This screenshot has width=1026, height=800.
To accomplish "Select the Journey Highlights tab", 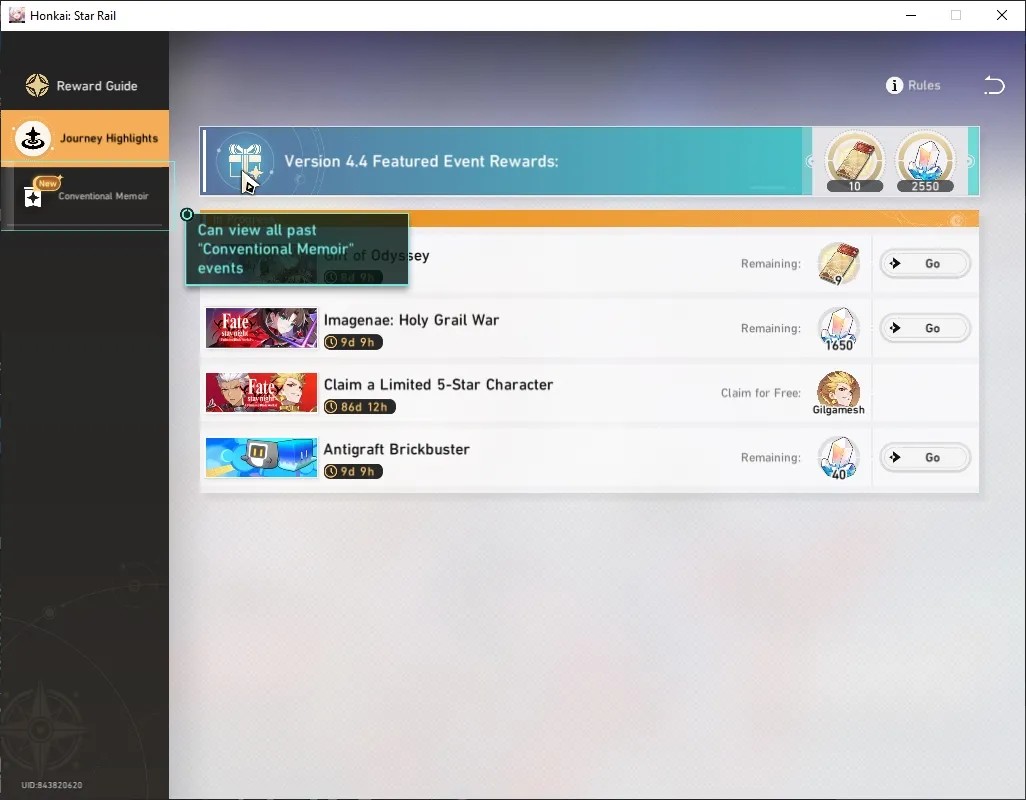I will pos(84,138).
